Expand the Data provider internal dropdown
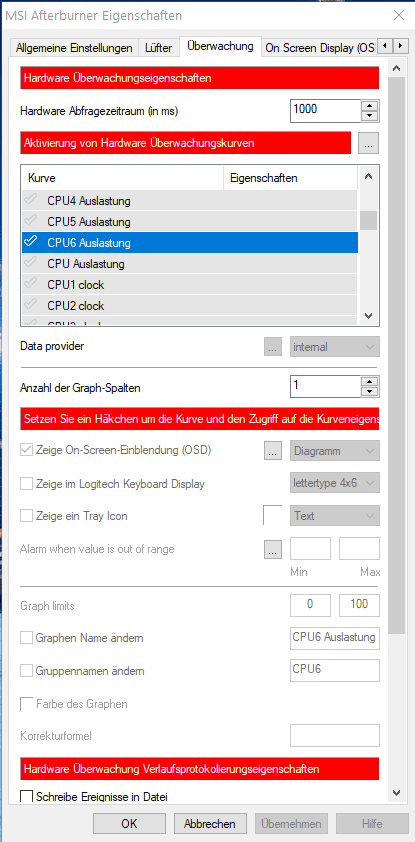This screenshot has height=842, width=415. (334, 347)
